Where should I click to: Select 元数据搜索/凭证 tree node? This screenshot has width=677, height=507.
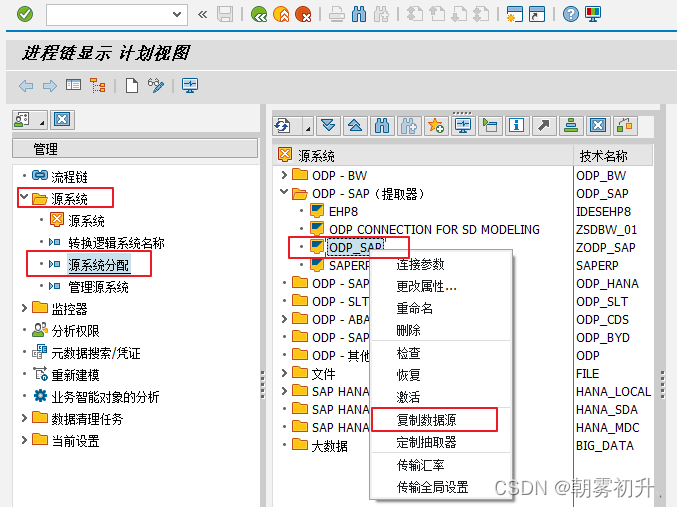(x=95, y=353)
